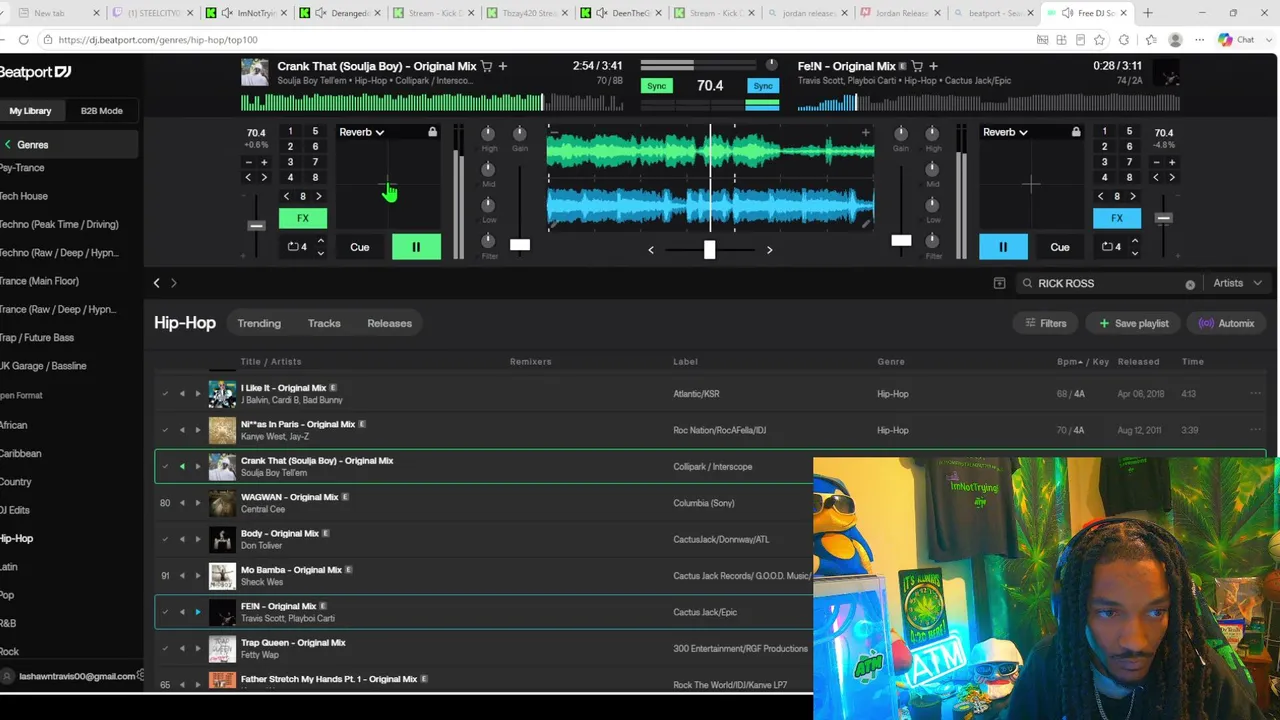Toggle Sync on the right deck
1280x720 pixels.
[763, 86]
